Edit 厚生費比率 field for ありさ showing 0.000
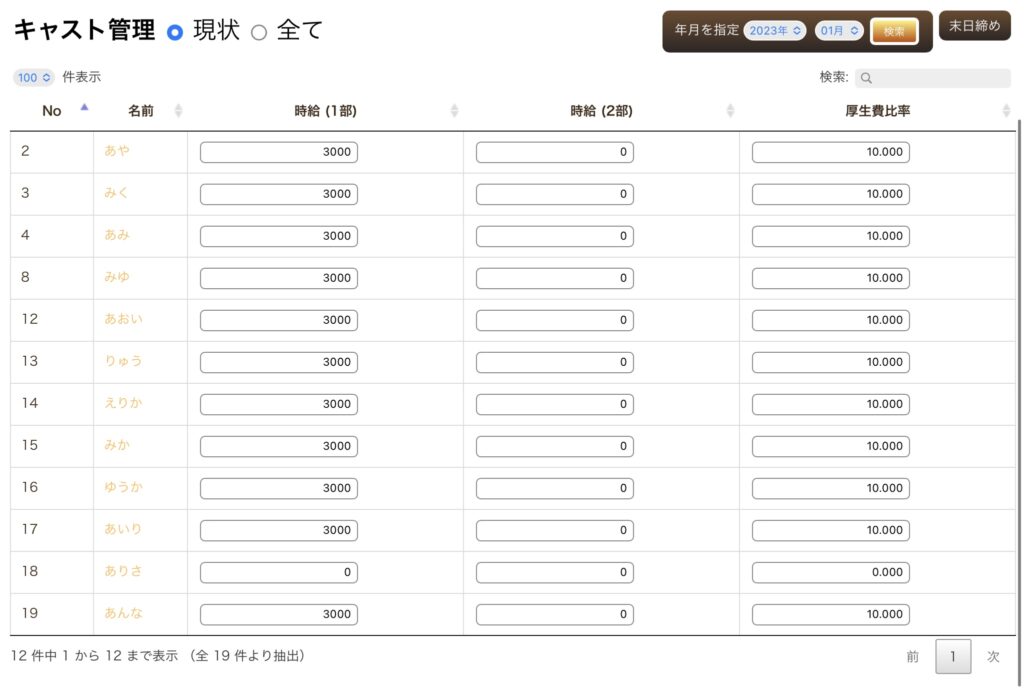Image resolution: width=1024 pixels, height=689 pixels. point(831,572)
